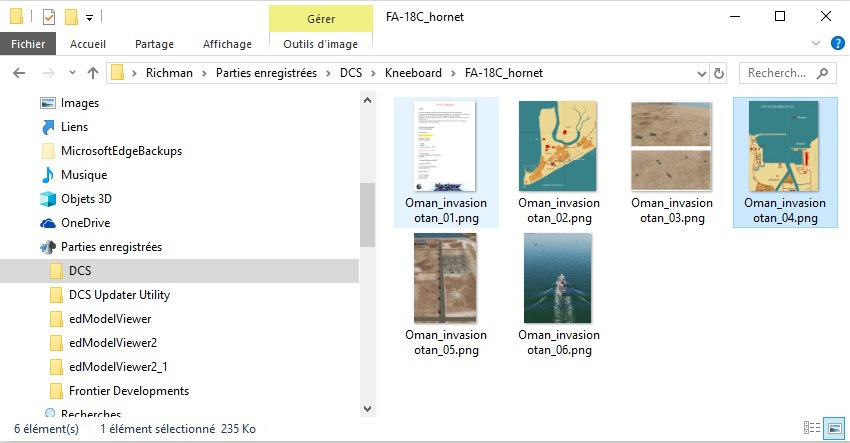Click the New Folder quick access icon
850x443 pixels.
71,16
